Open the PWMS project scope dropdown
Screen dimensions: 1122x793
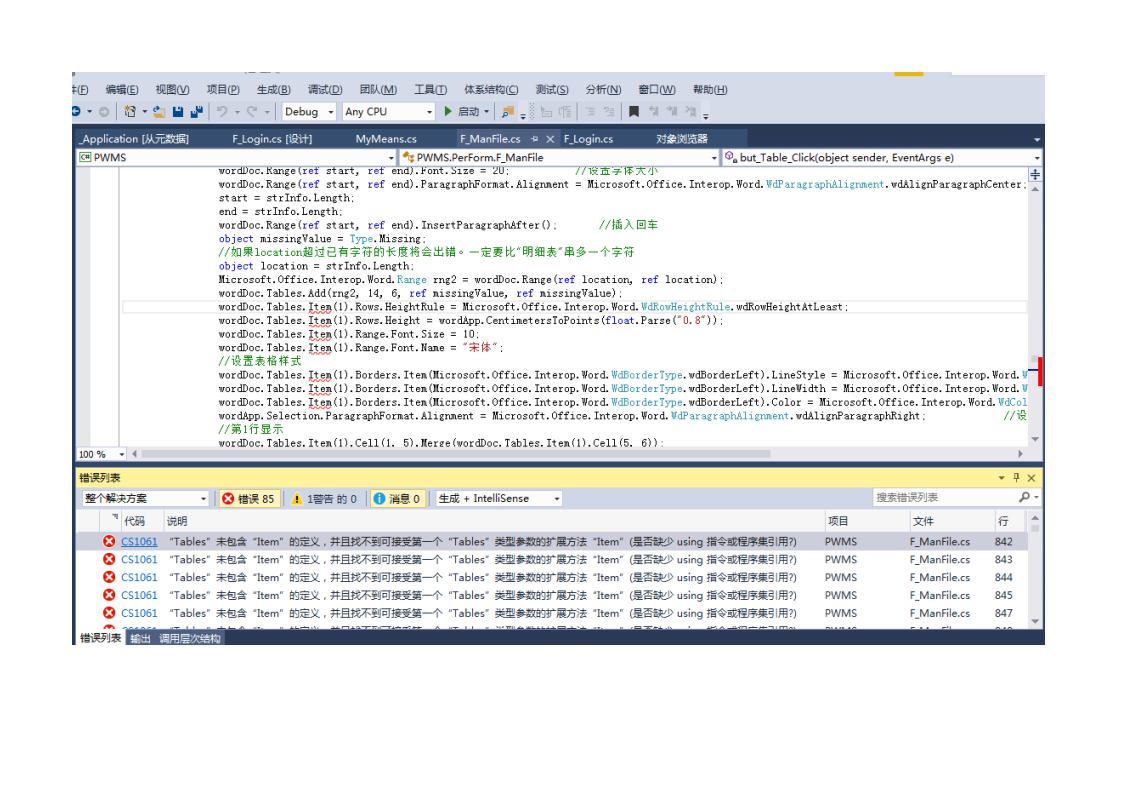click(236, 157)
